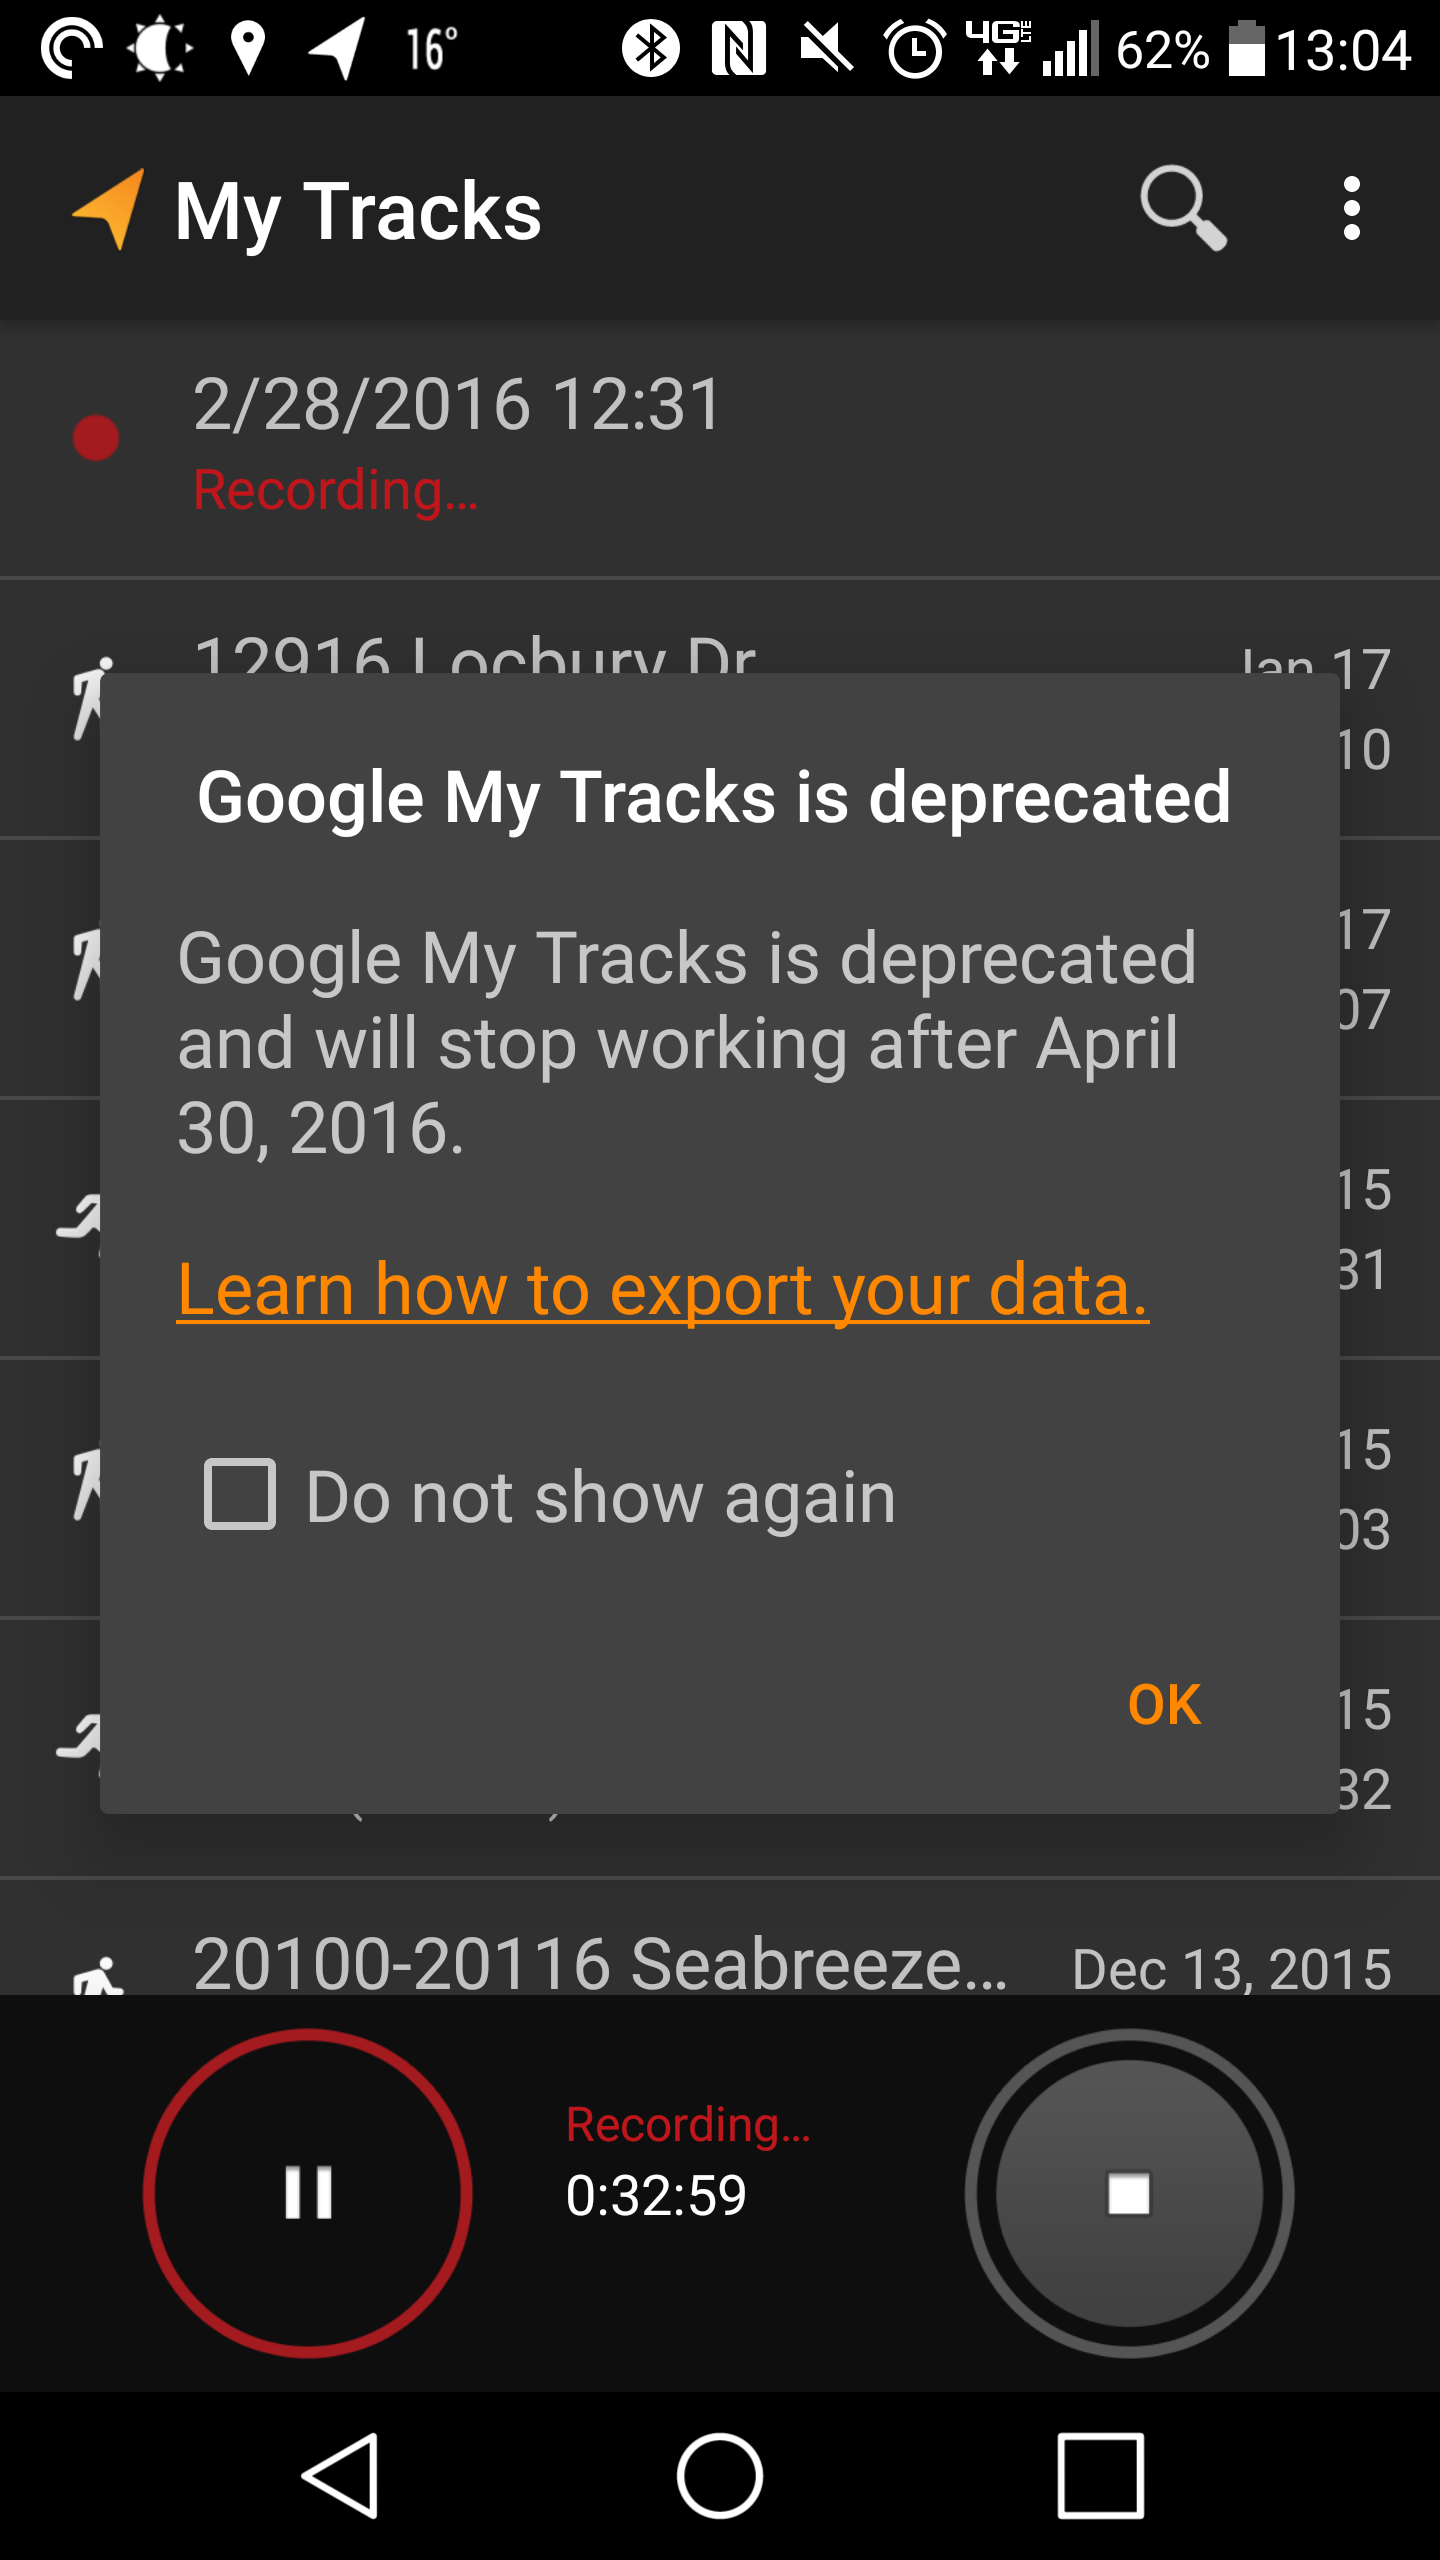Viewport: 1440px width, 2560px height.
Task: Stop the current recording
Action: tap(1129, 2192)
